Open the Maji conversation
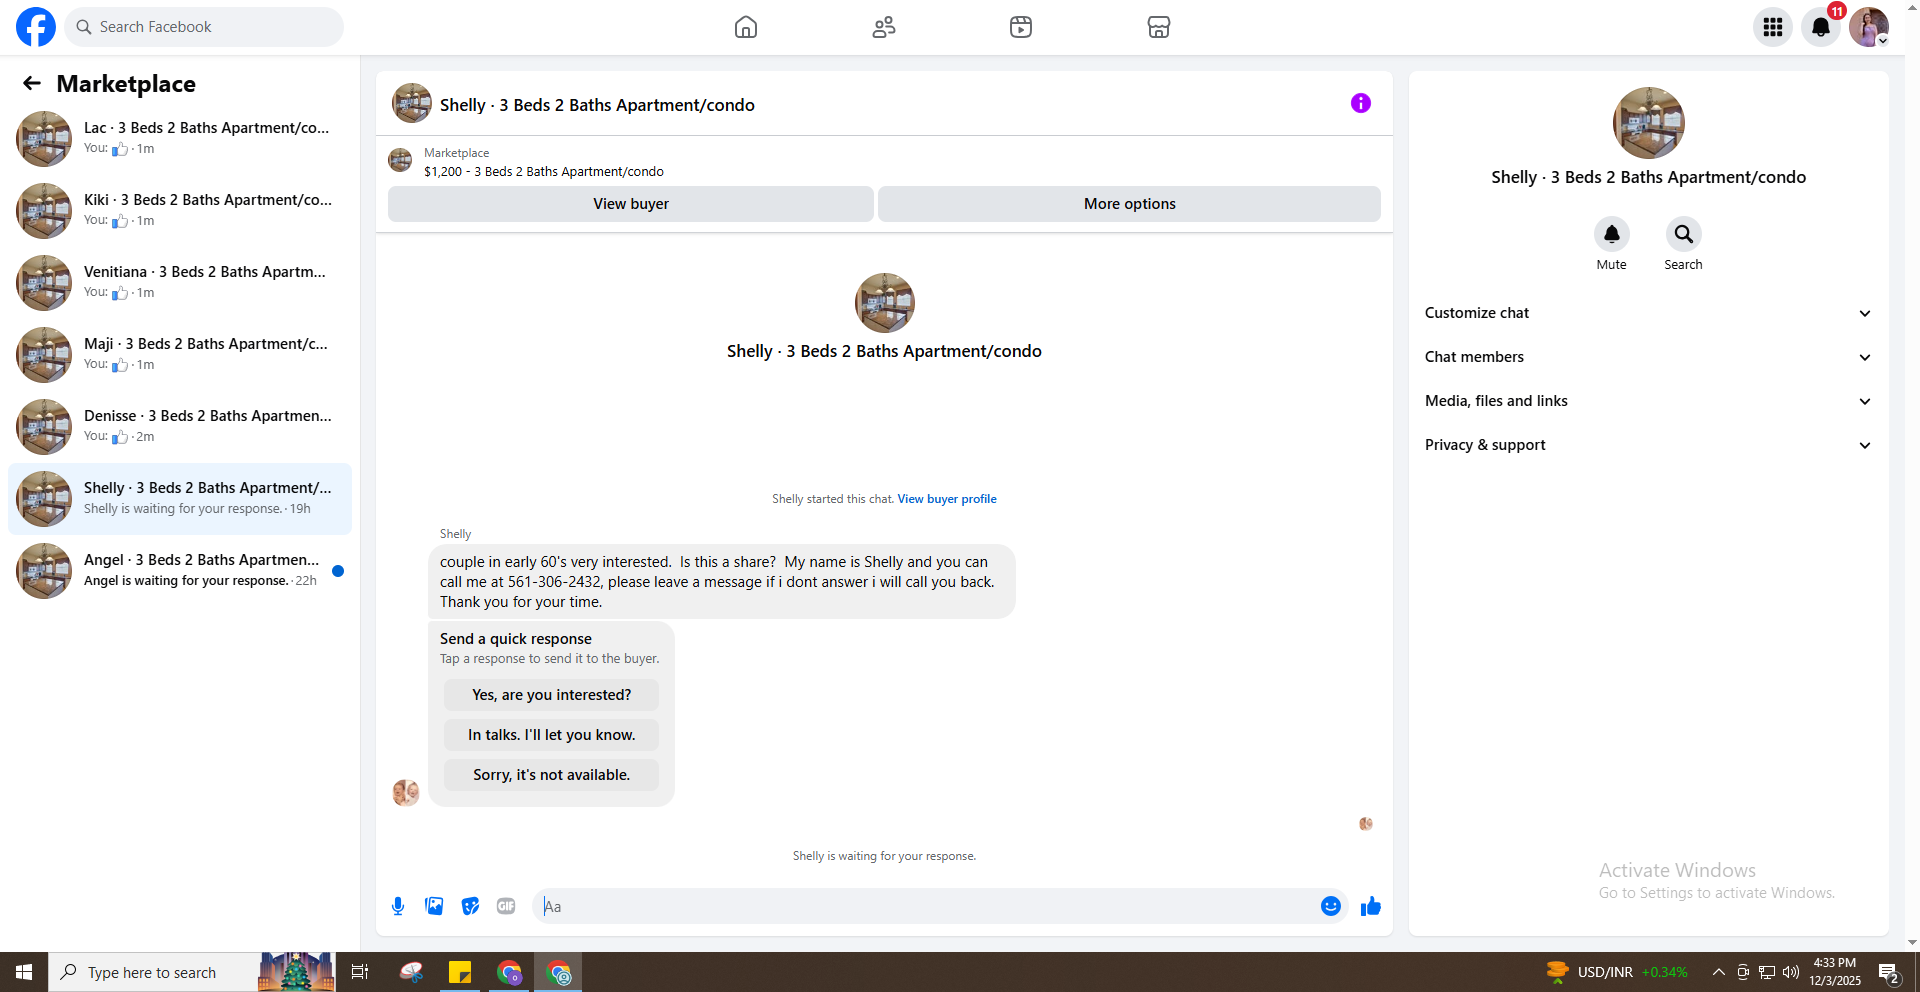The image size is (1920, 992). (x=180, y=355)
